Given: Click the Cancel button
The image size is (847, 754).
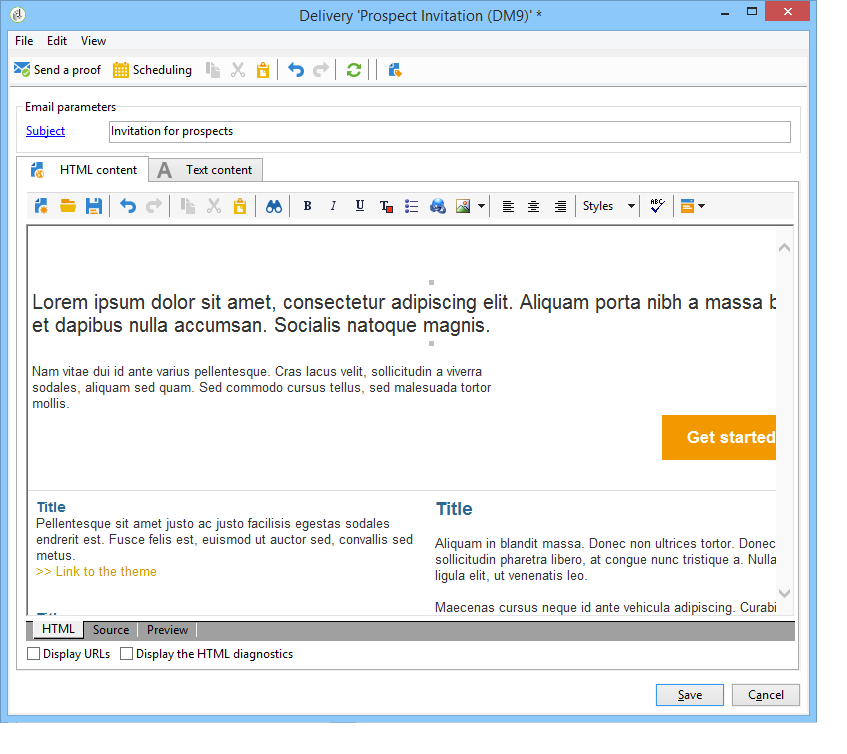Looking at the screenshot, I should click(765, 695).
